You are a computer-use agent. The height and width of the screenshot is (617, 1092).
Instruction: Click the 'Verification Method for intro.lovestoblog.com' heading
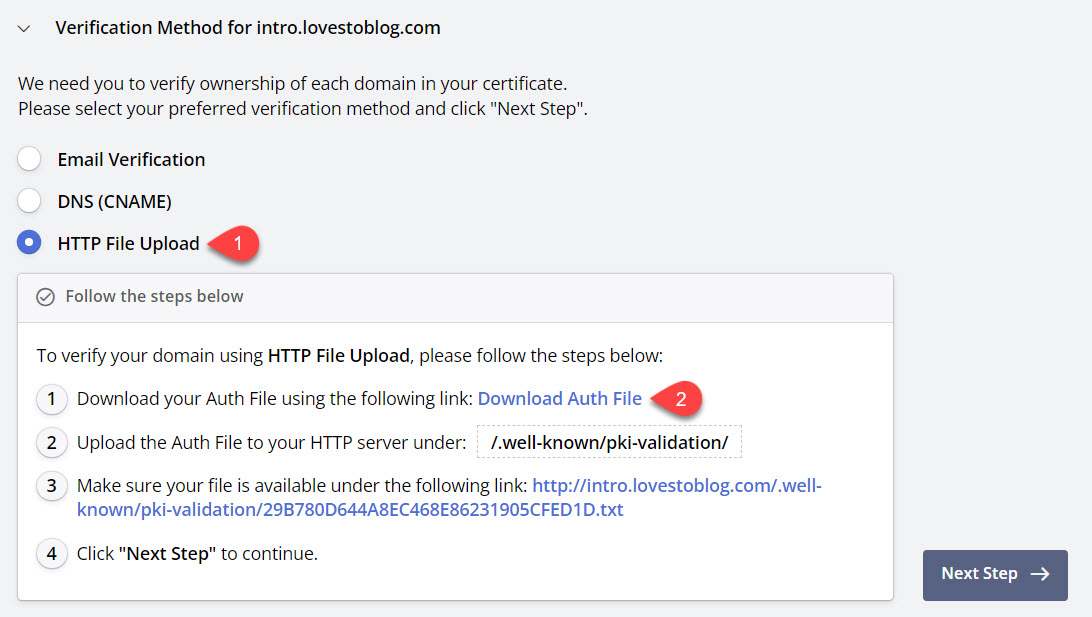point(247,28)
